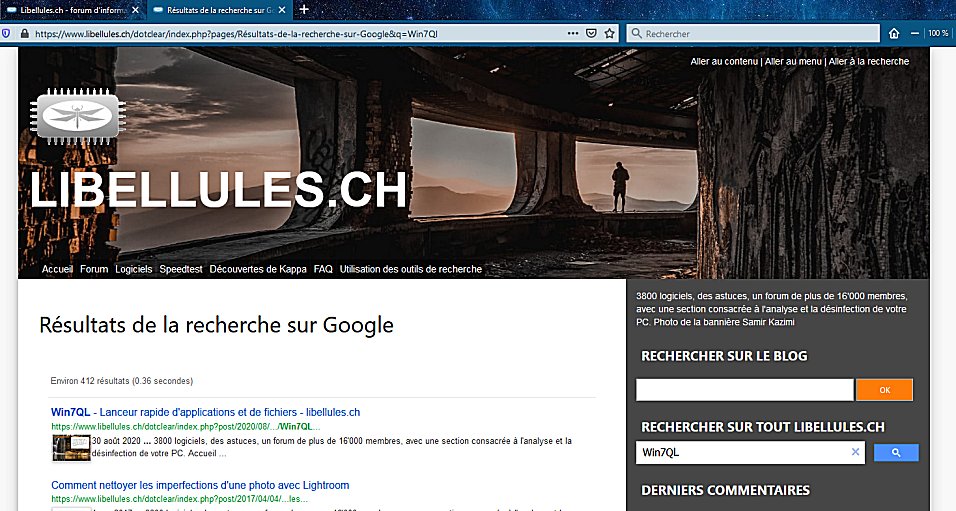The image size is (956, 511).
Task: Click RECHERCHER SUR LE BLOG heading
Action: click(724, 356)
